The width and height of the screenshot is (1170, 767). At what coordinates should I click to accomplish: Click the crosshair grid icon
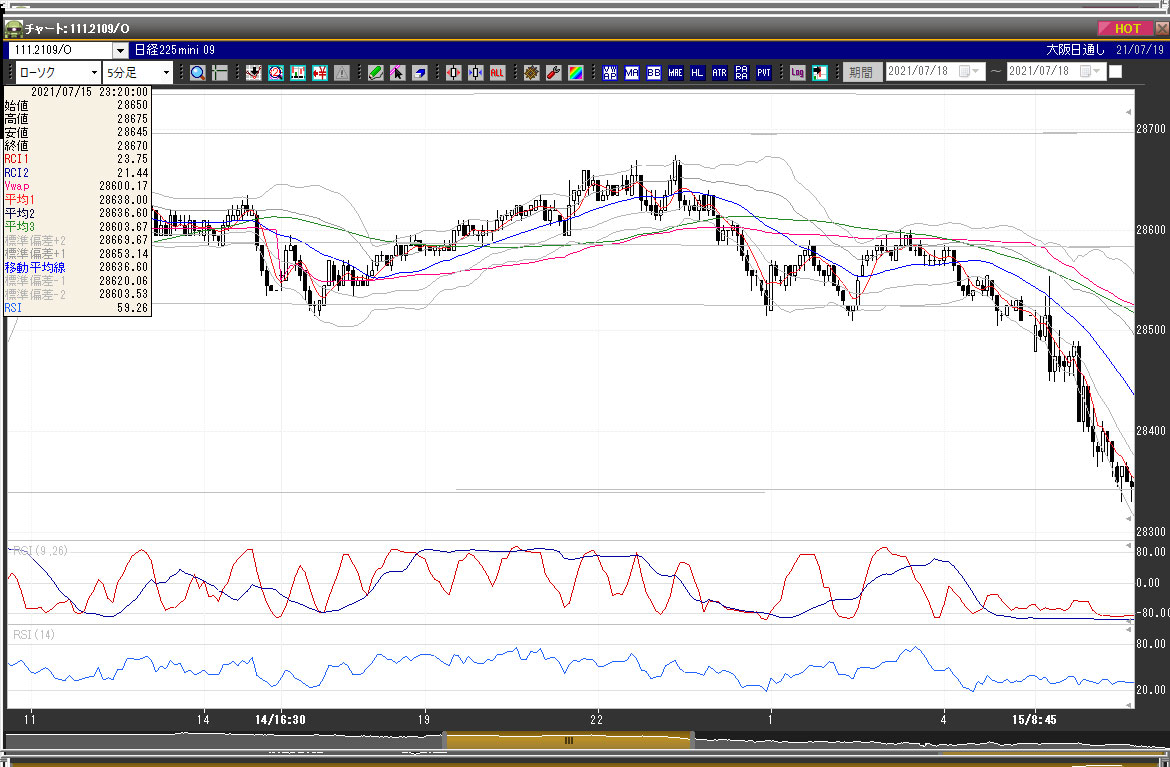pos(220,72)
